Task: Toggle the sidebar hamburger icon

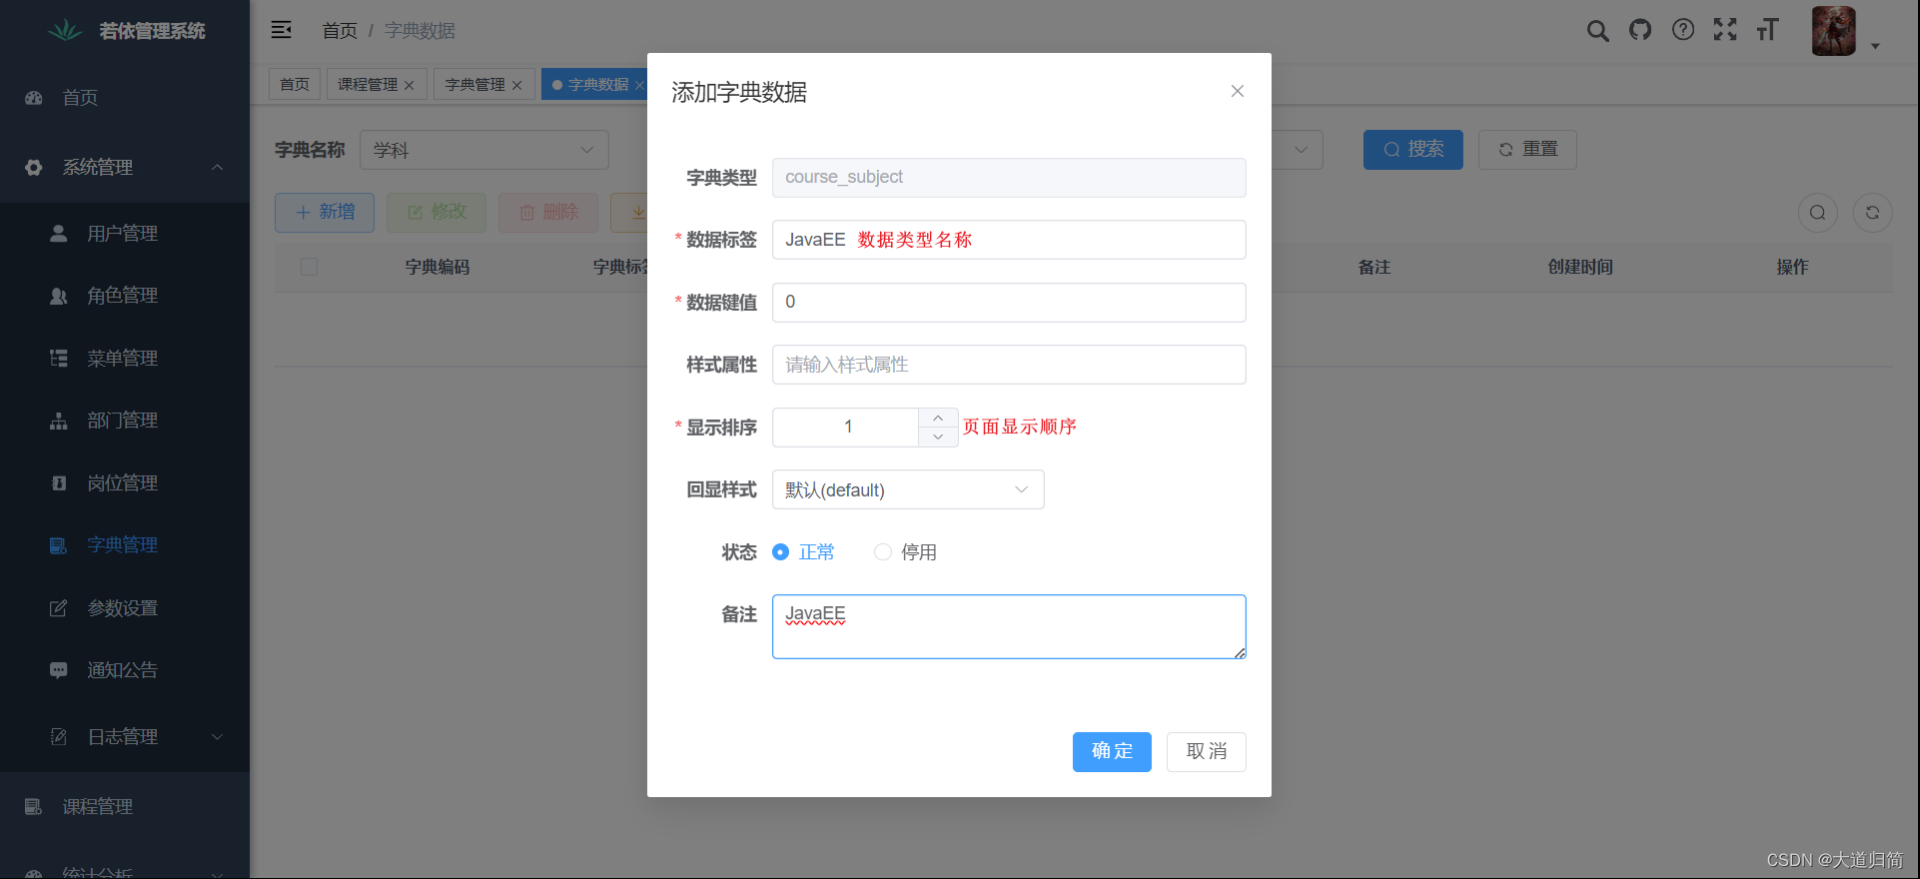Action: (x=281, y=30)
